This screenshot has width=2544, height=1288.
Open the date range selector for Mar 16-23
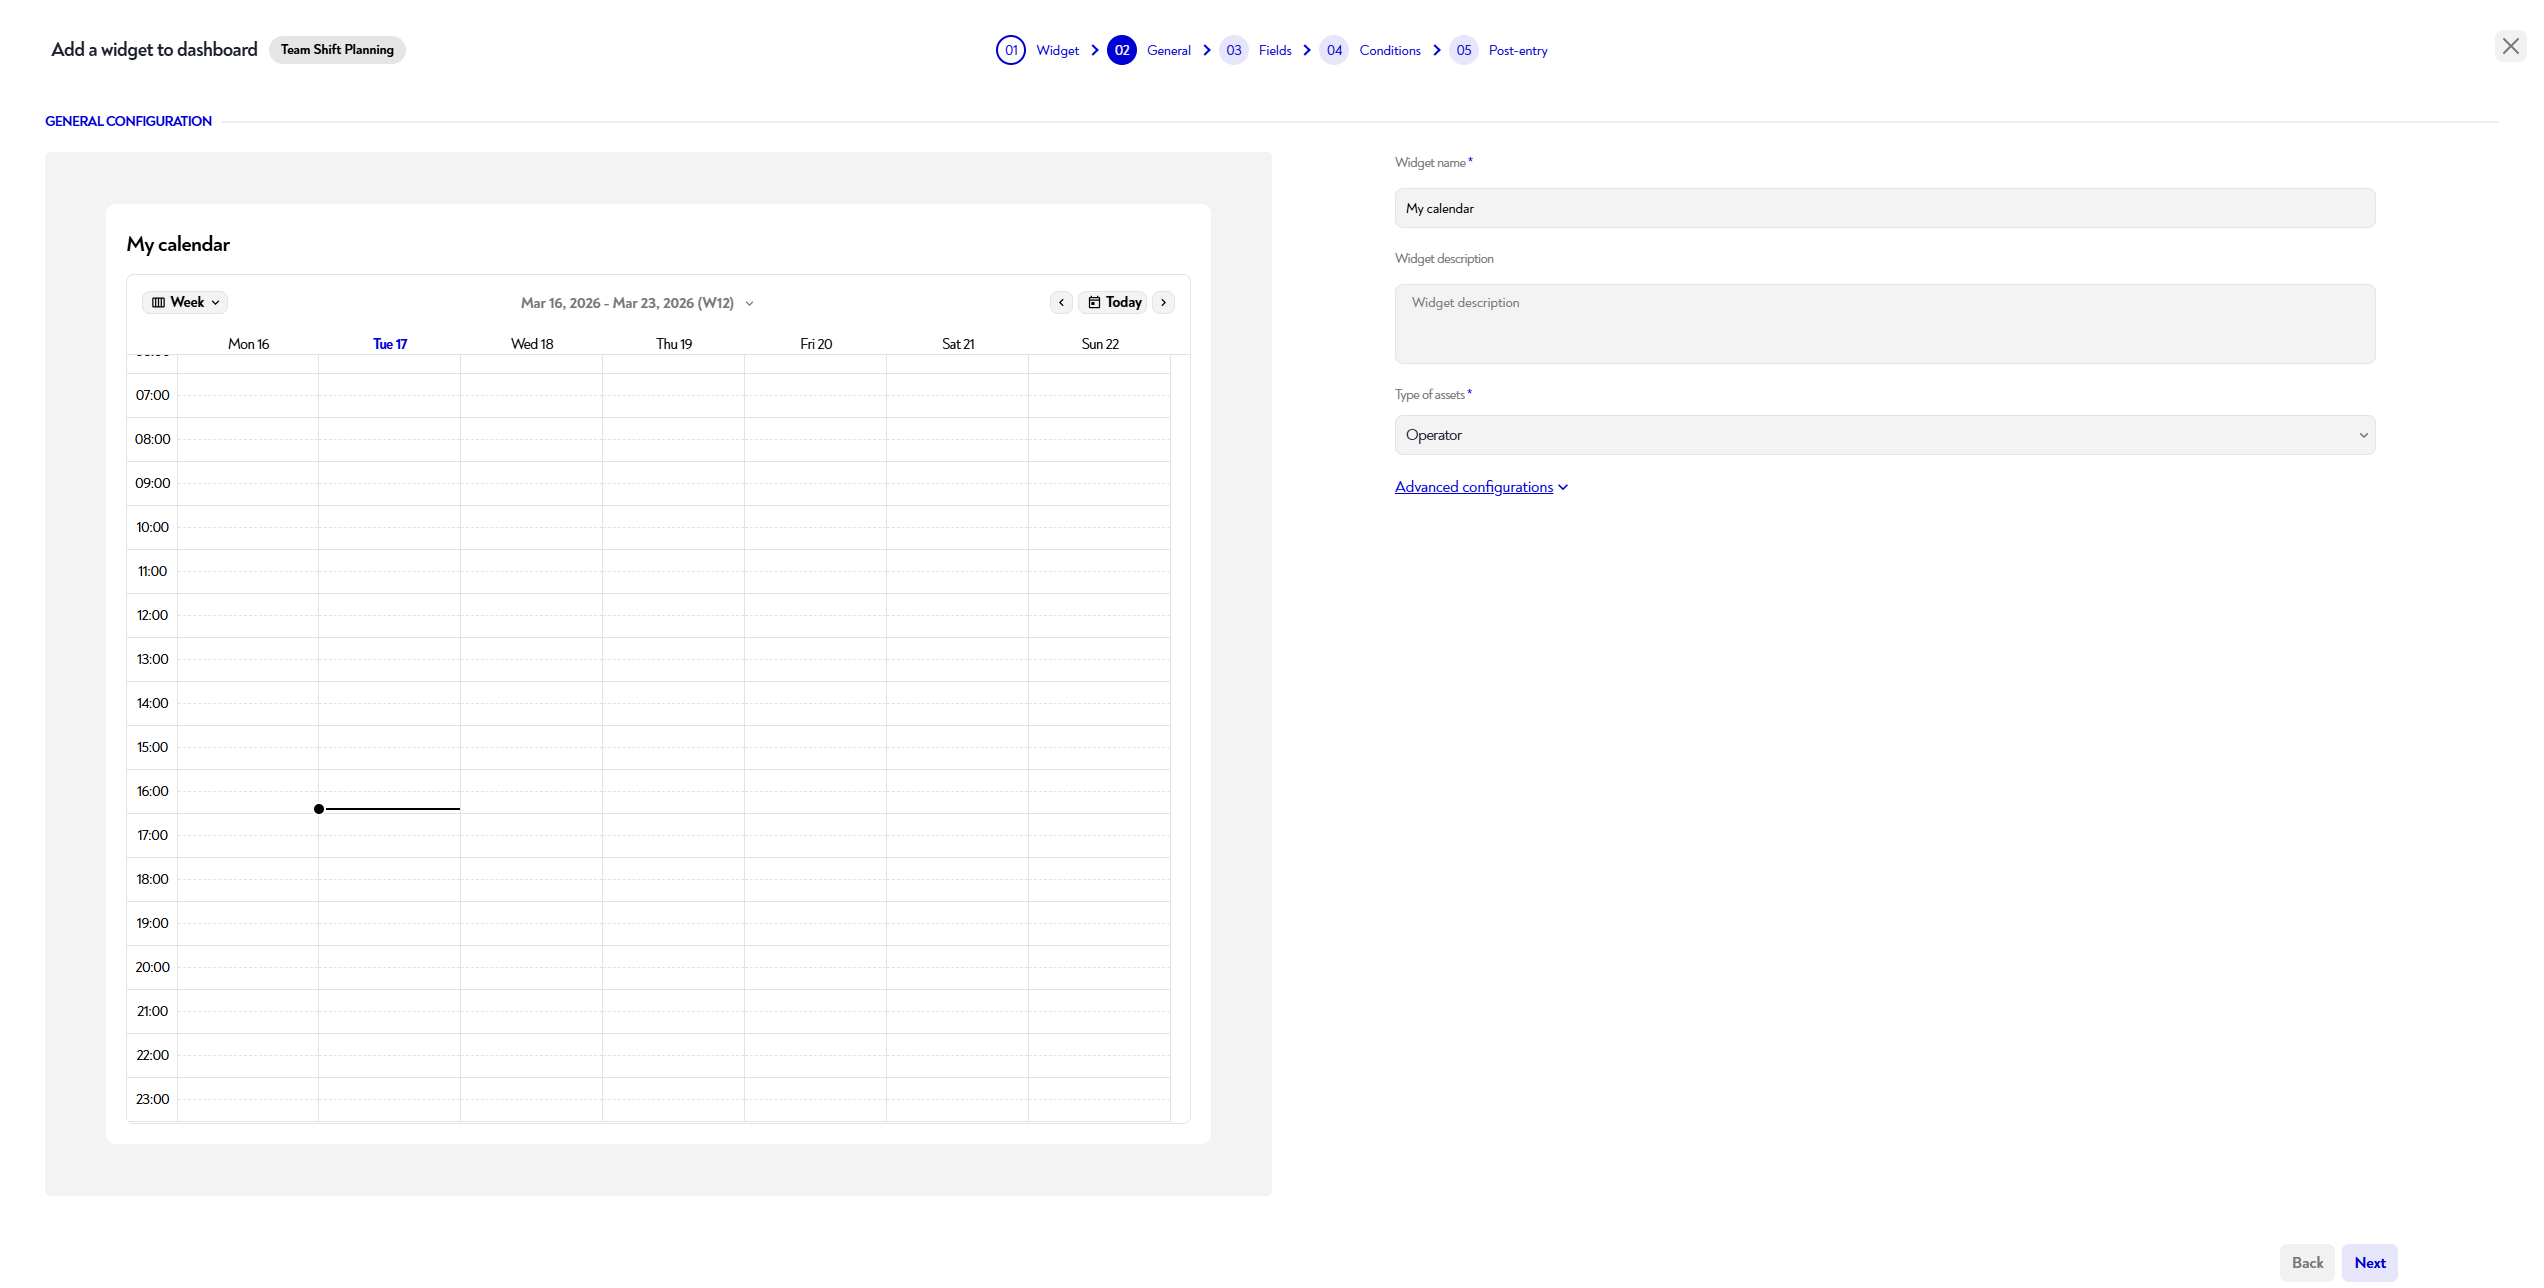point(637,302)
